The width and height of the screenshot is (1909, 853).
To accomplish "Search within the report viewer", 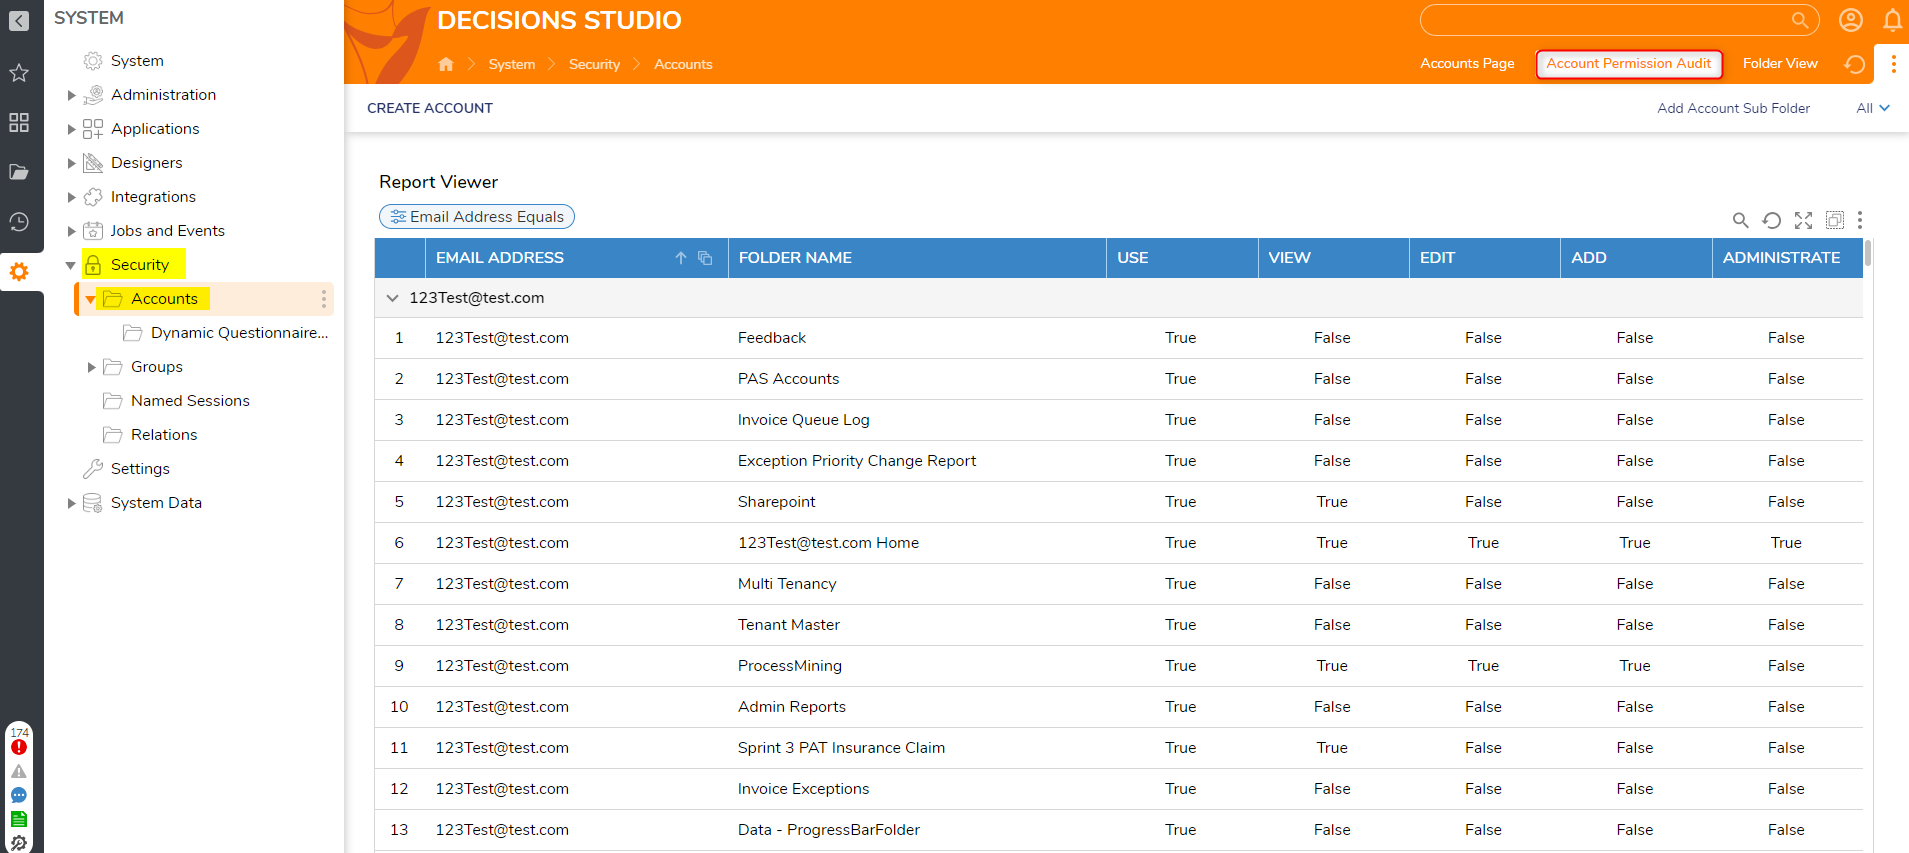I will 1740,220.
